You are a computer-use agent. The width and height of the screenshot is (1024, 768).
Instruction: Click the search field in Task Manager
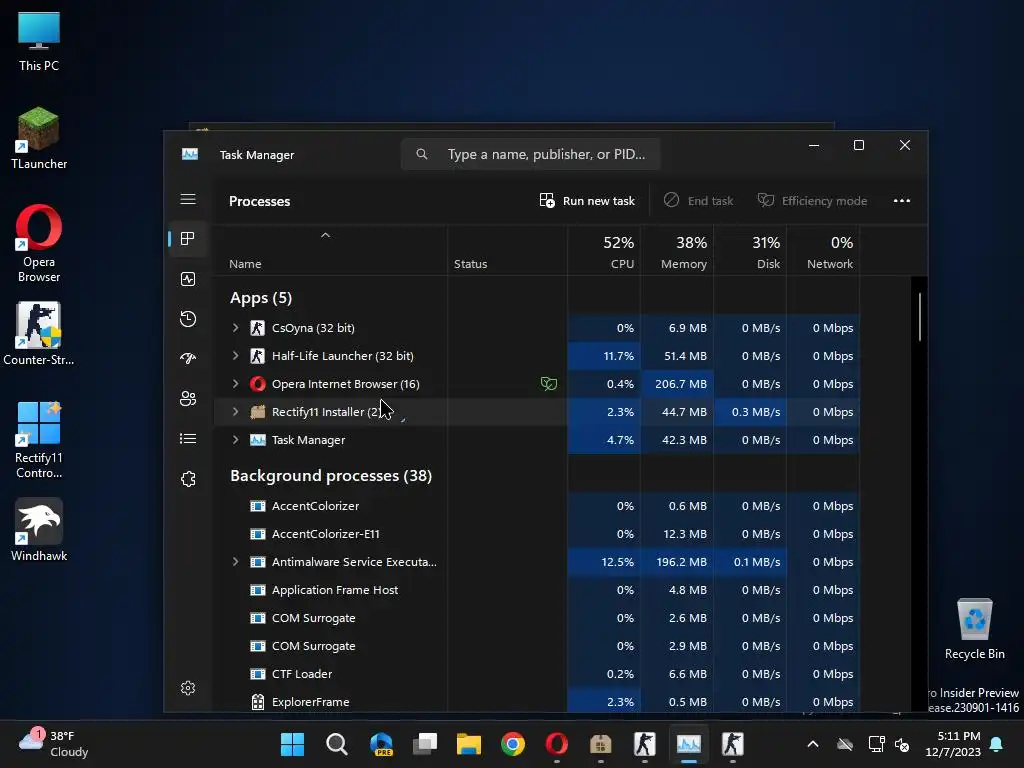[530, 154]
